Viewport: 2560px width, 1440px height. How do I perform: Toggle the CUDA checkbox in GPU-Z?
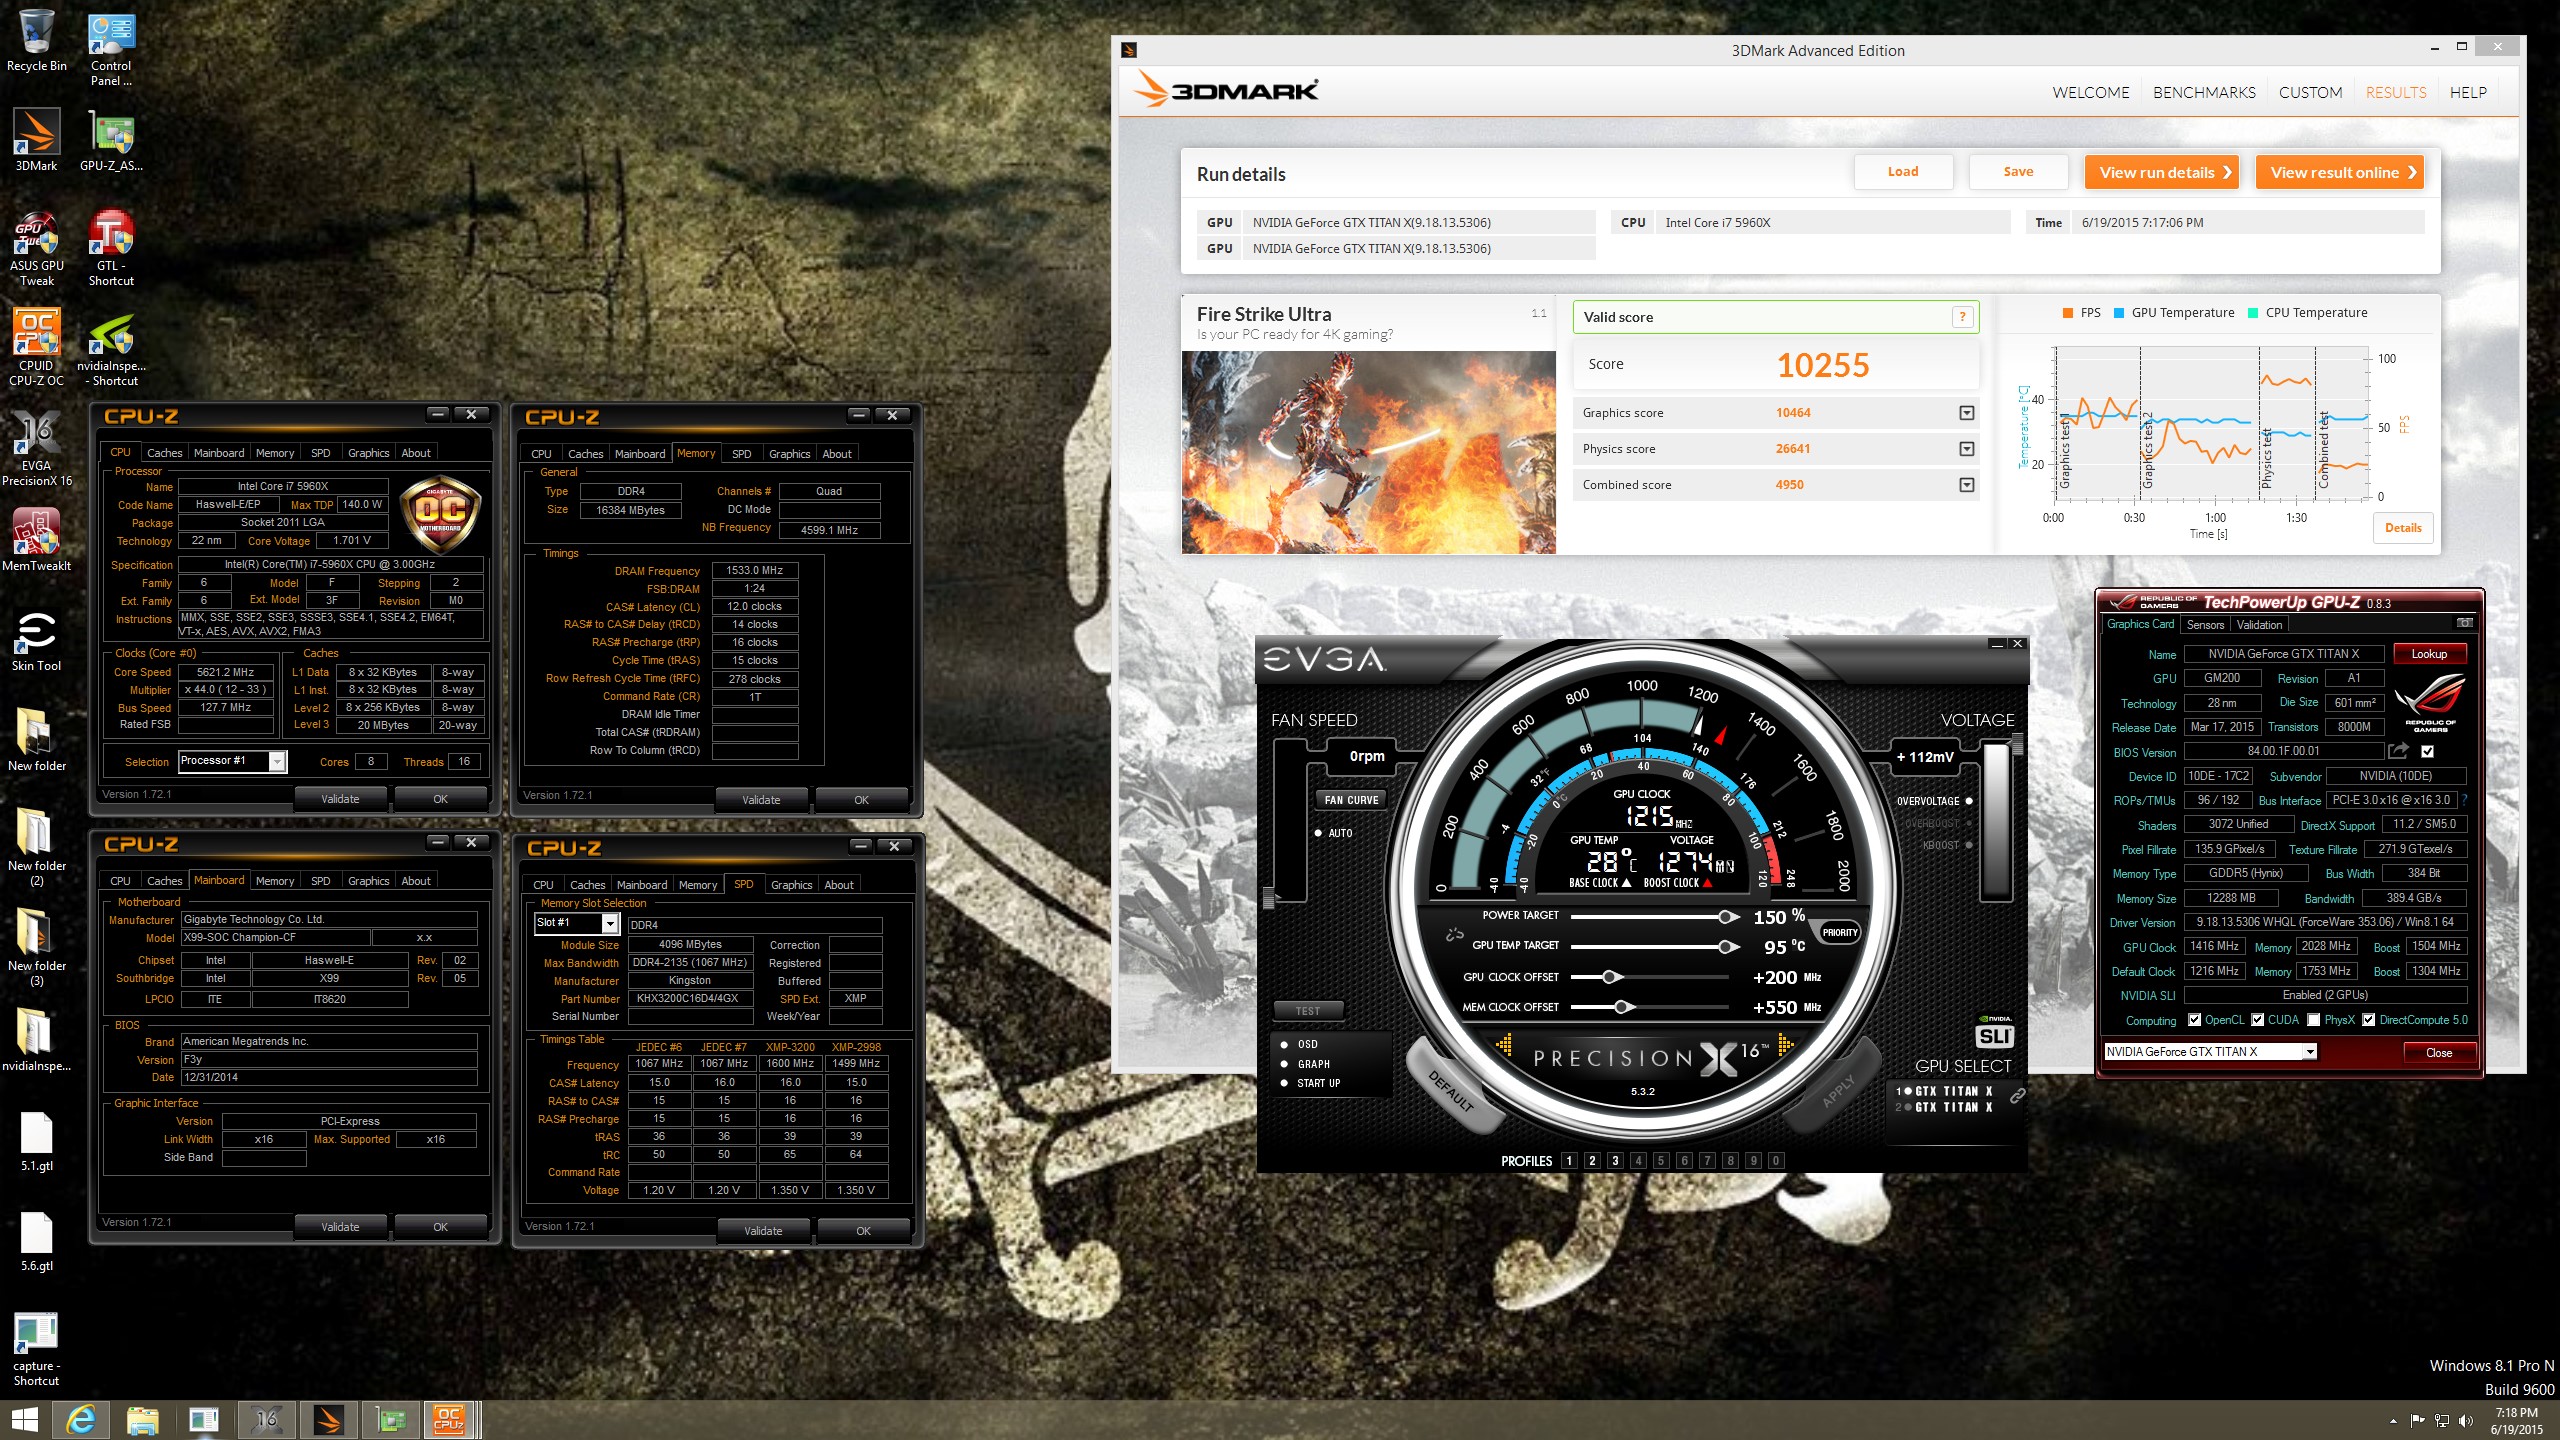pos(2257,1020)
